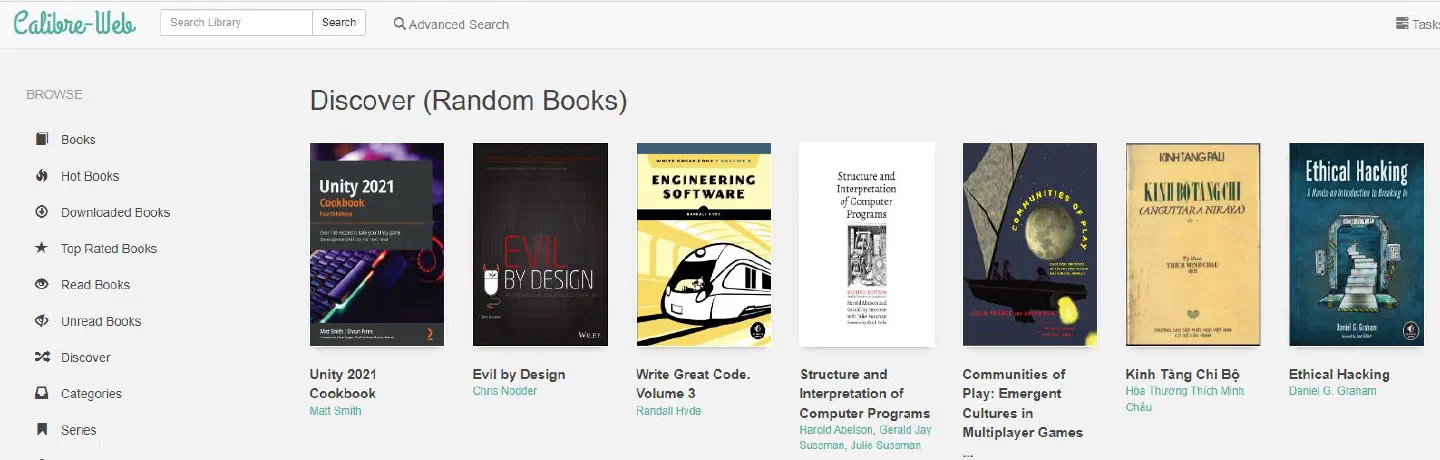Screen dimensions: 1440x460
Task: View author Randall Hyde
Action: tap(669, 411)
